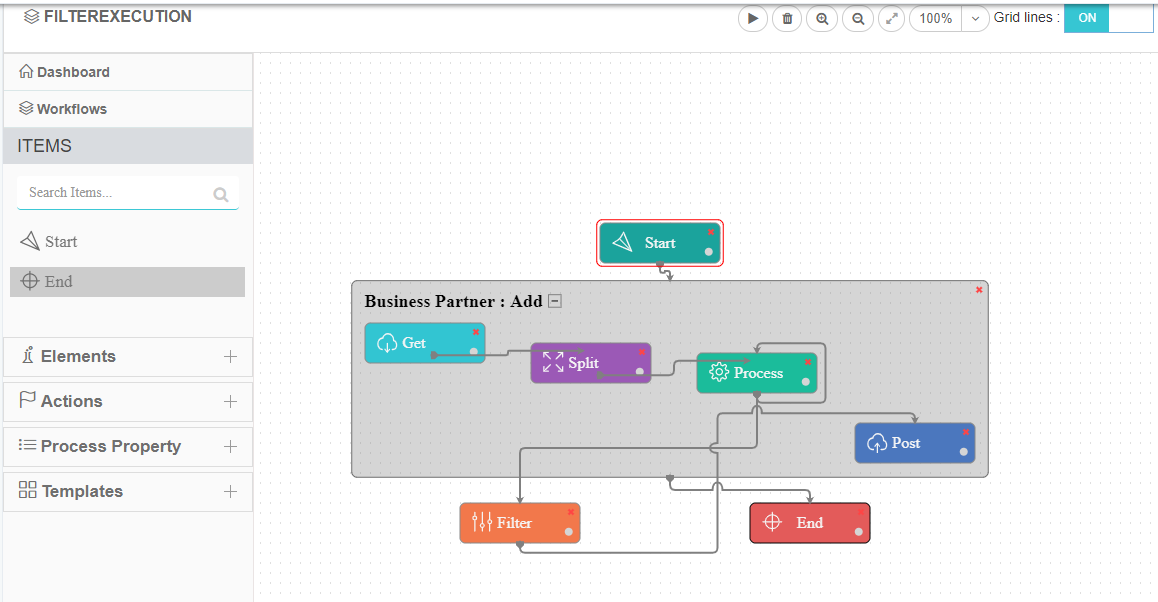Collapse the Business Partner : Add group
This screenshot has width=1158, height=602.
(x=555, y=301)
